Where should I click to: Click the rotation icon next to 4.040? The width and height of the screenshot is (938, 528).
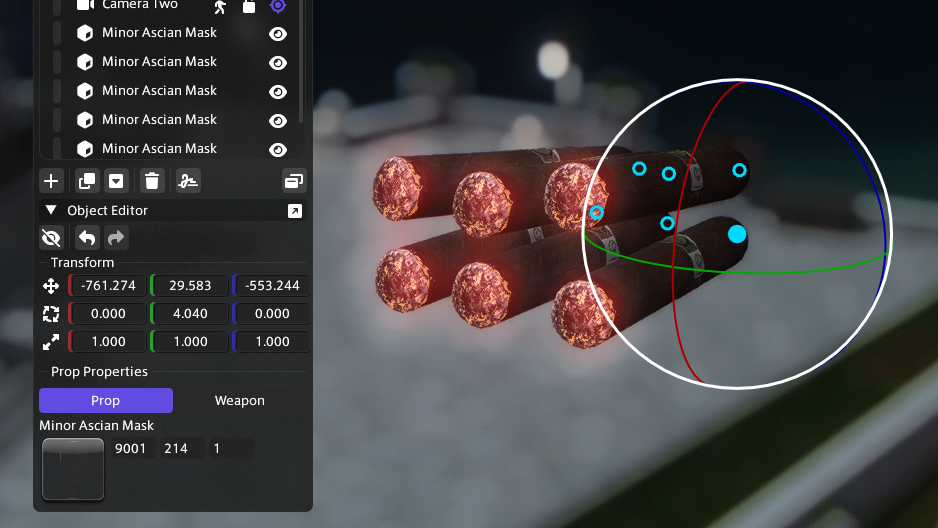point(51,313)
